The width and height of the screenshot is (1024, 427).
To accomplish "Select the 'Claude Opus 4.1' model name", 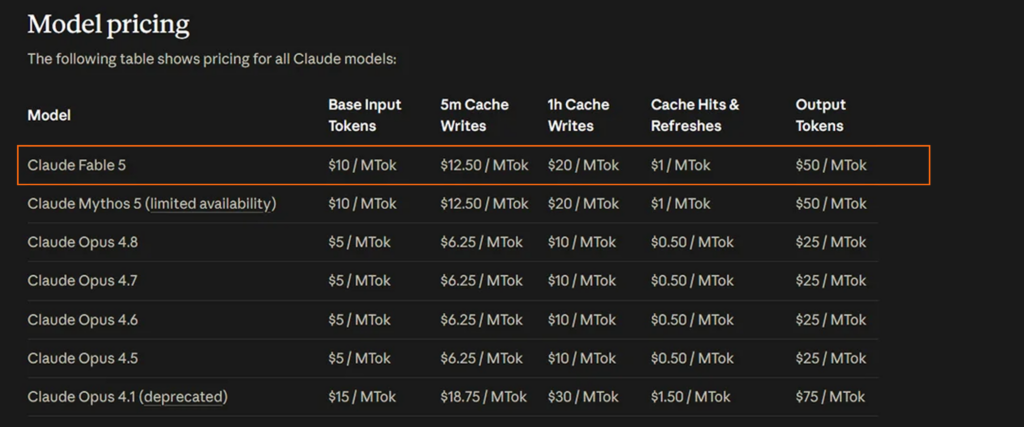I will [82, 396].
